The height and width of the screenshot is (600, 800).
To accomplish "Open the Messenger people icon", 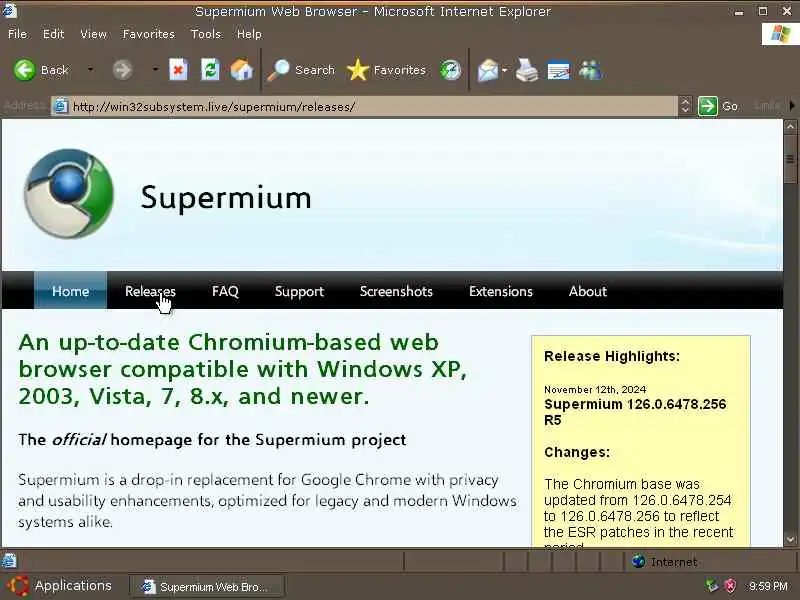I will point(590,70).
